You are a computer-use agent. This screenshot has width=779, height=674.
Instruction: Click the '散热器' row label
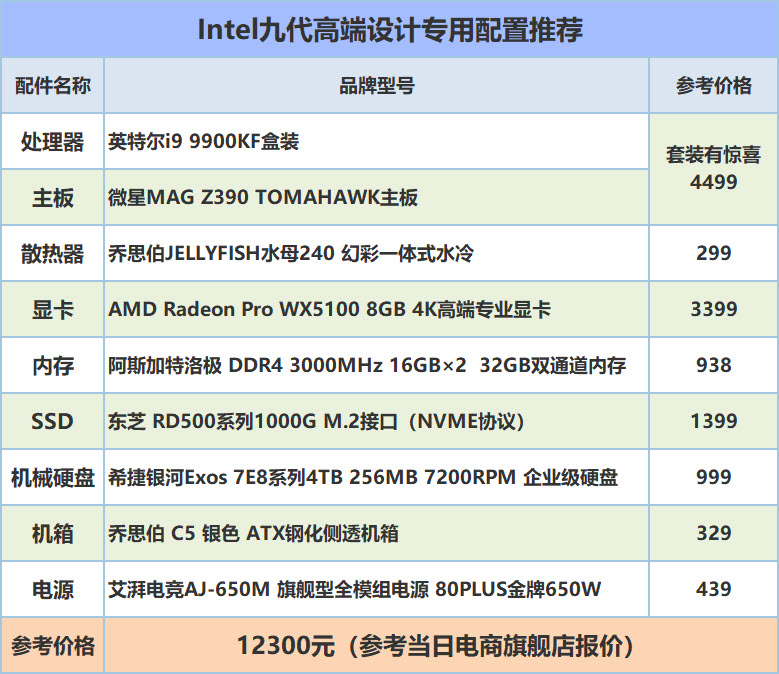pos(53,253)
